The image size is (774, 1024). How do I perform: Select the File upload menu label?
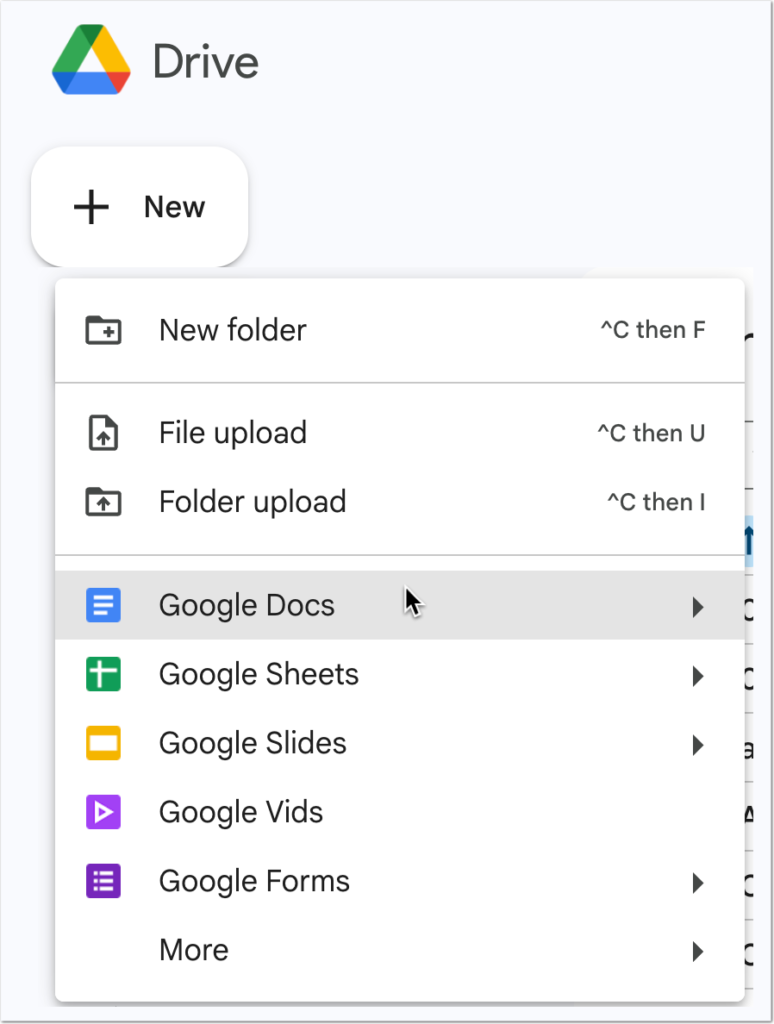233,433
